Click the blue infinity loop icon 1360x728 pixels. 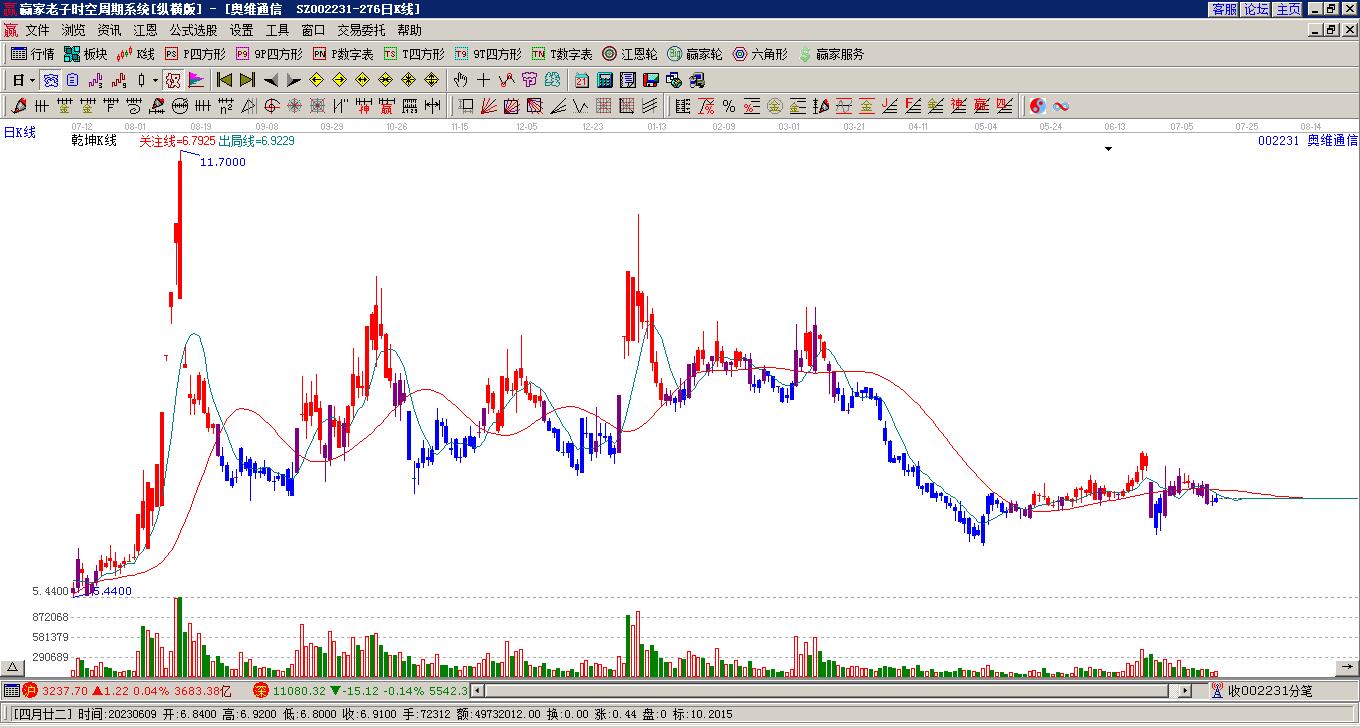(1061, 106)
